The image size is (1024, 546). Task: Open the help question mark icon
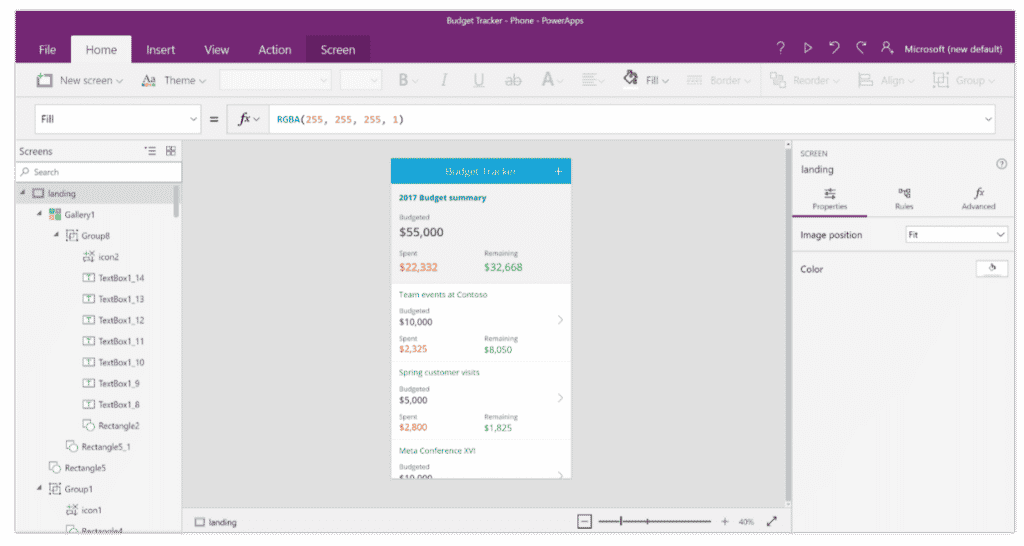(780, 48)
